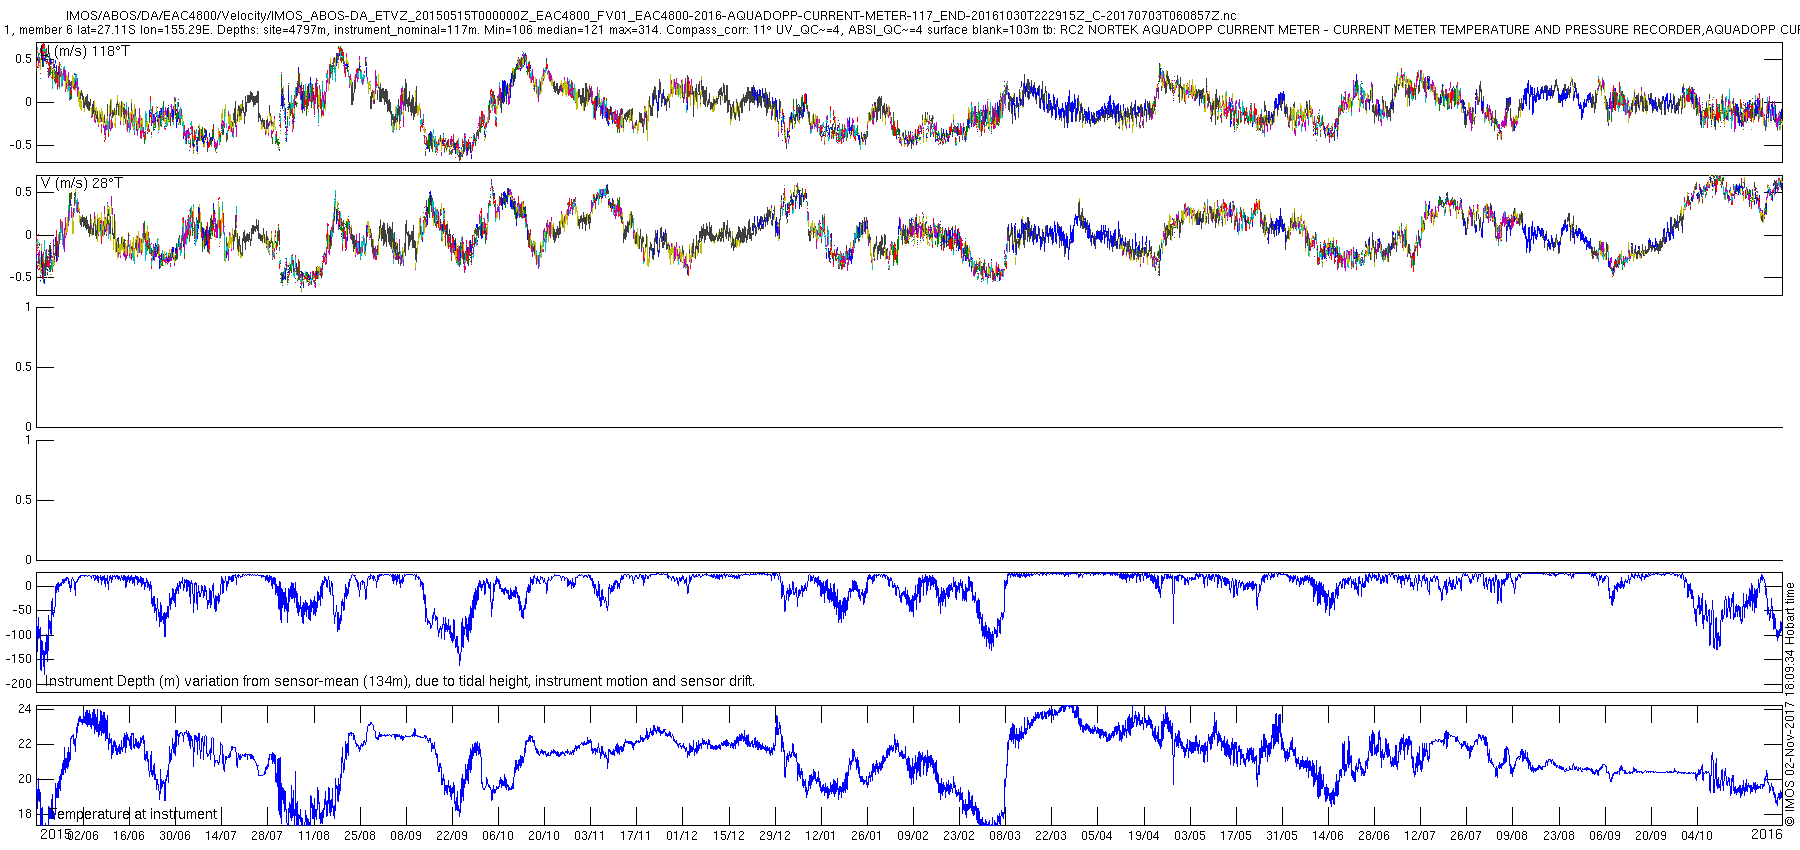
Task: Click the '08/03' date tick label
Action: coord(1005,836)
